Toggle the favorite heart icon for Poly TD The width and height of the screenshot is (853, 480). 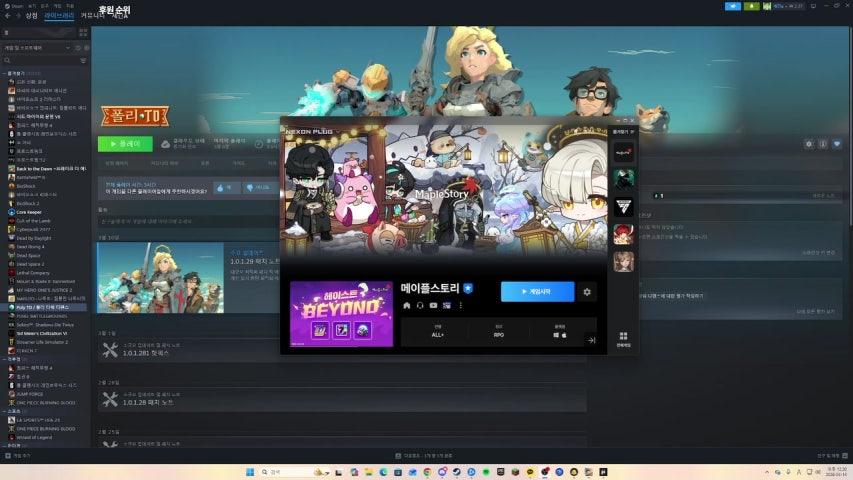pyautogui.click(x=837, y=144)
